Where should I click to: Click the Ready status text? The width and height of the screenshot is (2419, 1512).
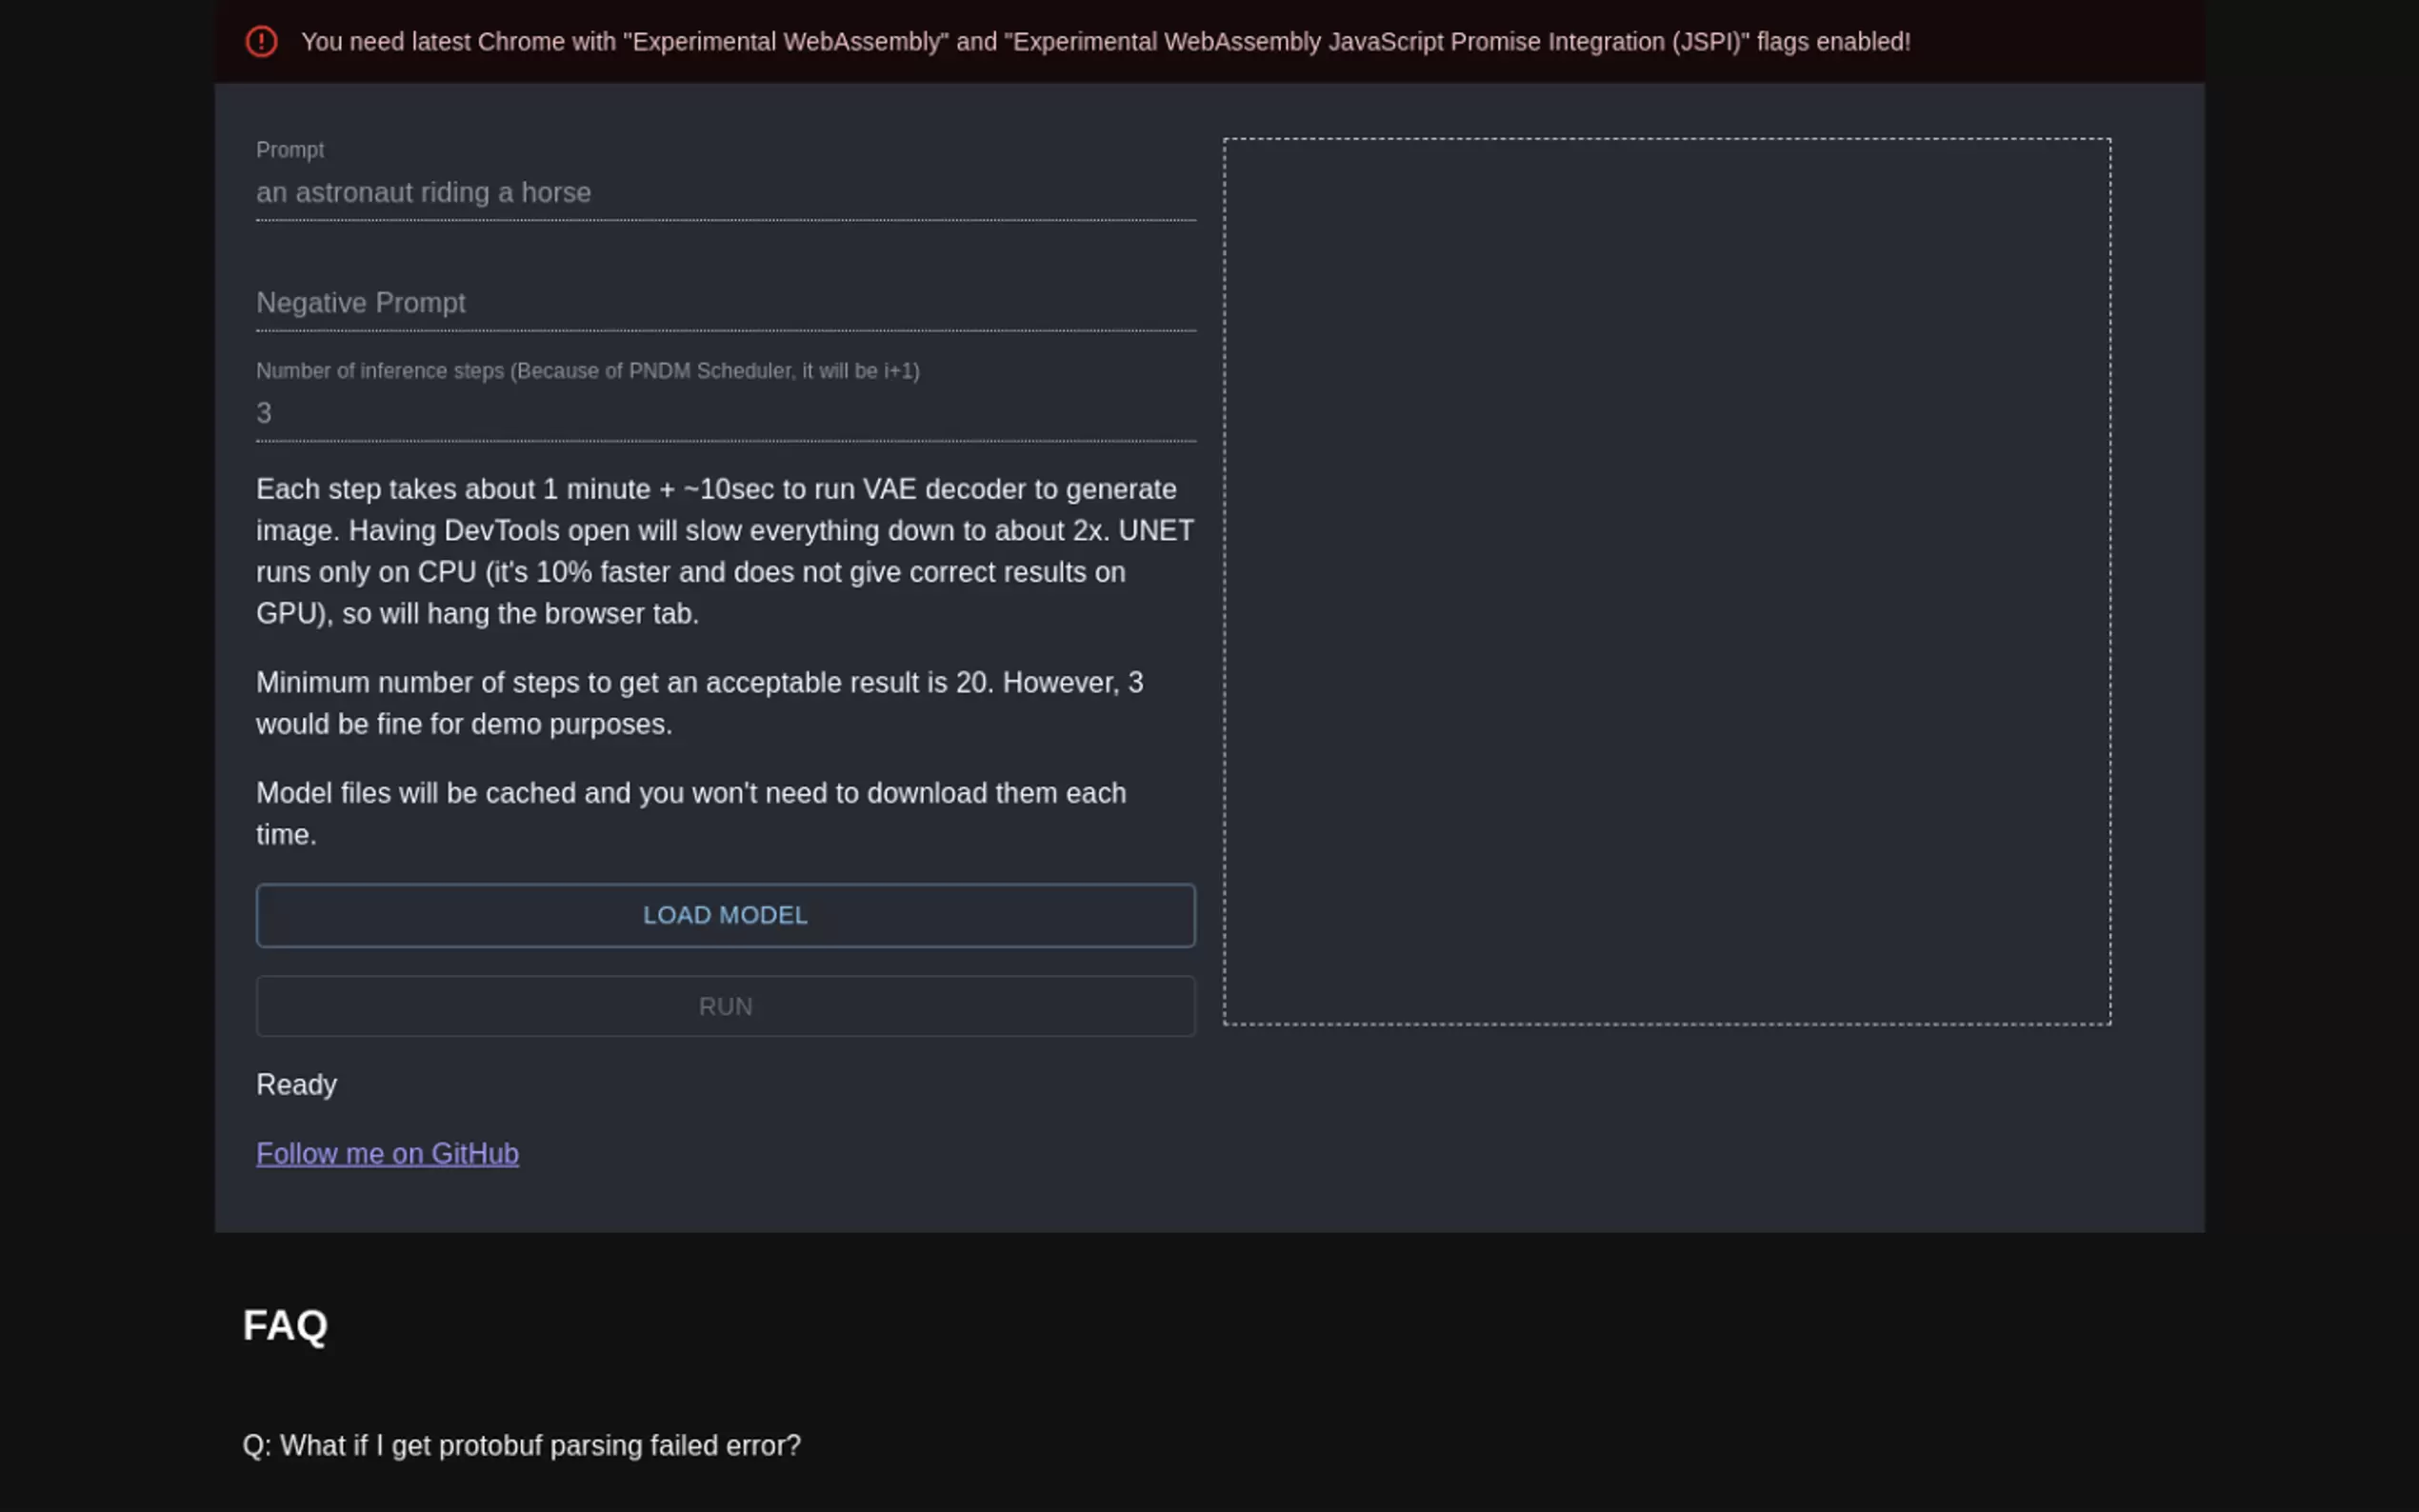296,1085
